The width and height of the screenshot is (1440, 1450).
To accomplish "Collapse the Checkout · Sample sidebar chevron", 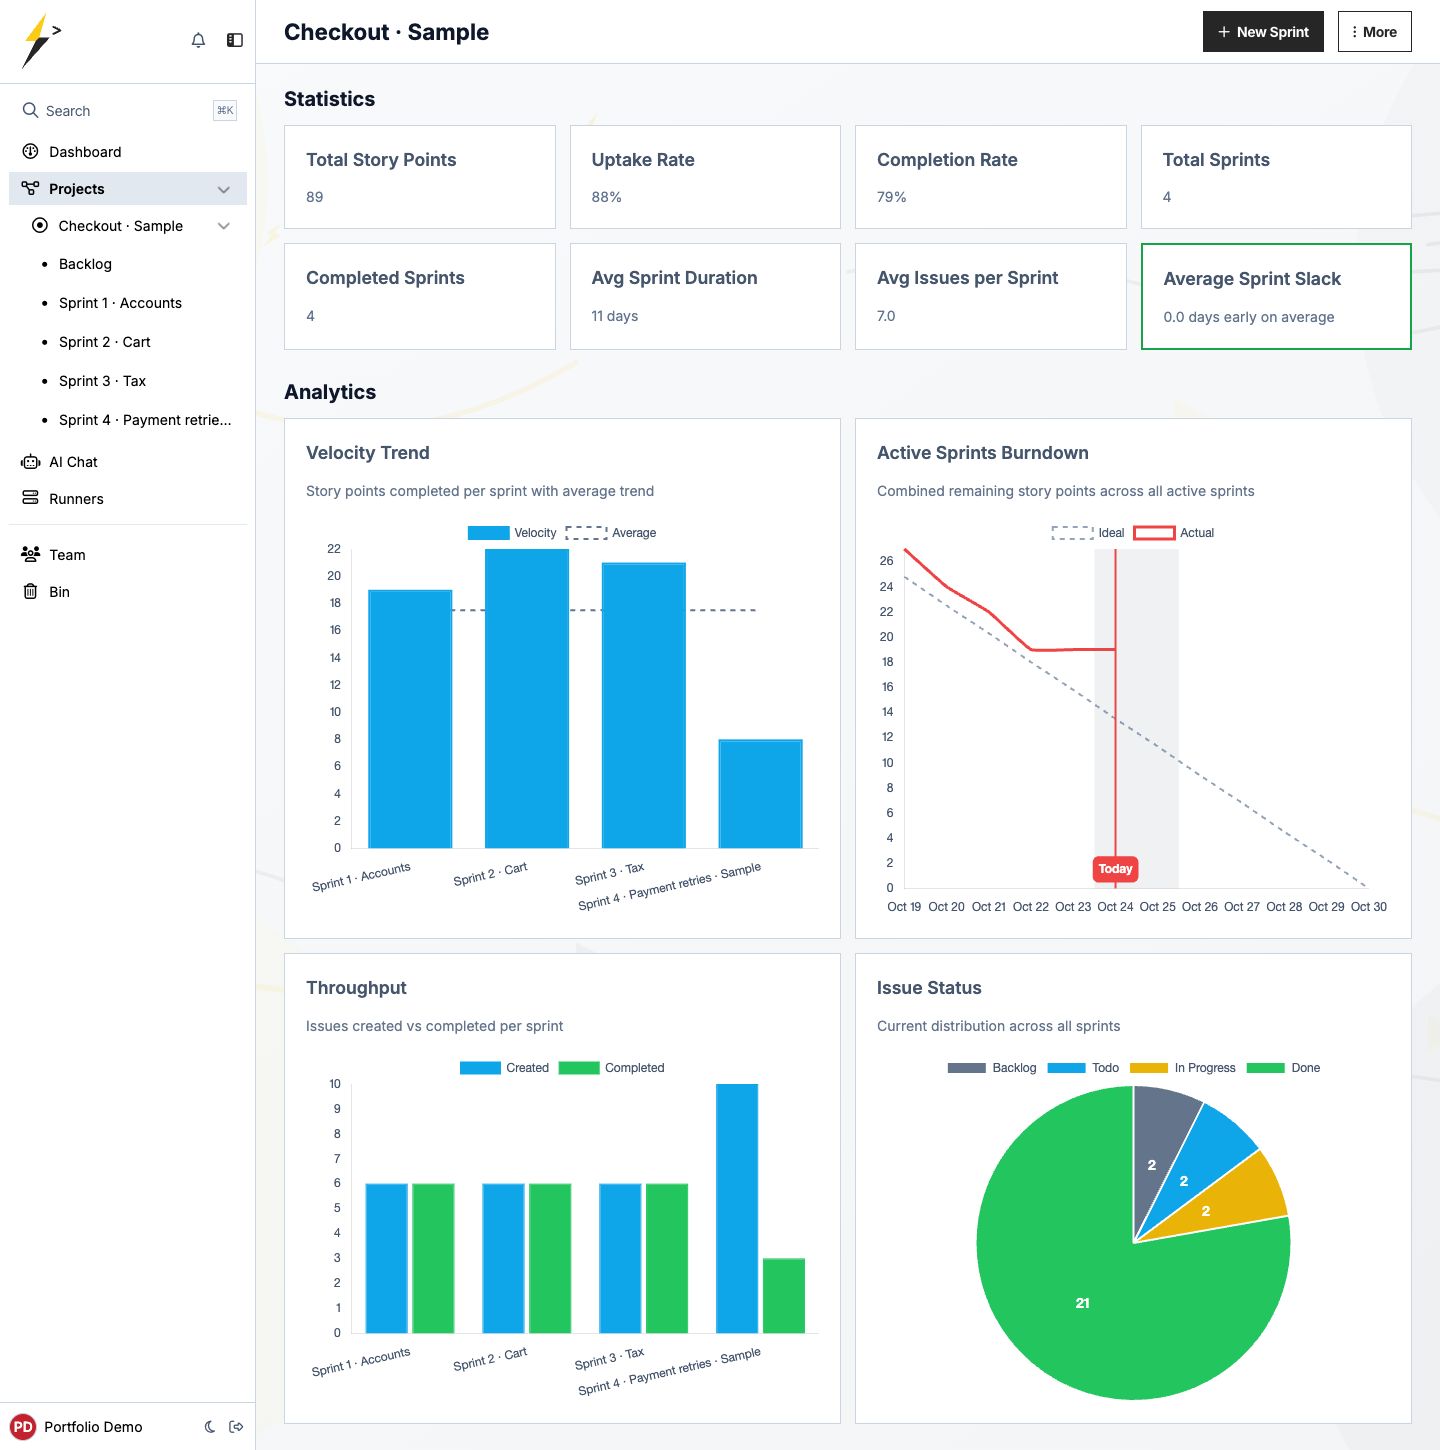I will pyautogui.click(x=224, y=226).
